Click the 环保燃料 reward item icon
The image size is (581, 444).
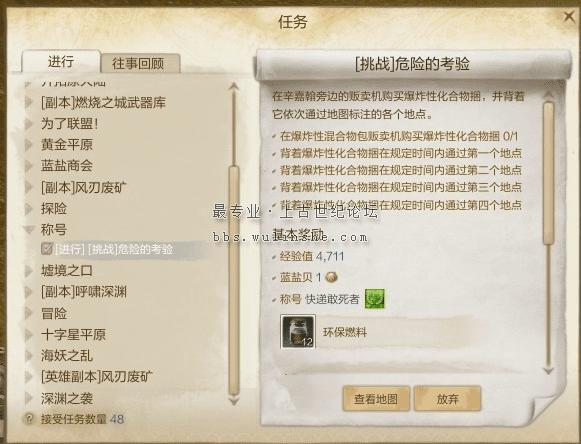click(298, 332)
